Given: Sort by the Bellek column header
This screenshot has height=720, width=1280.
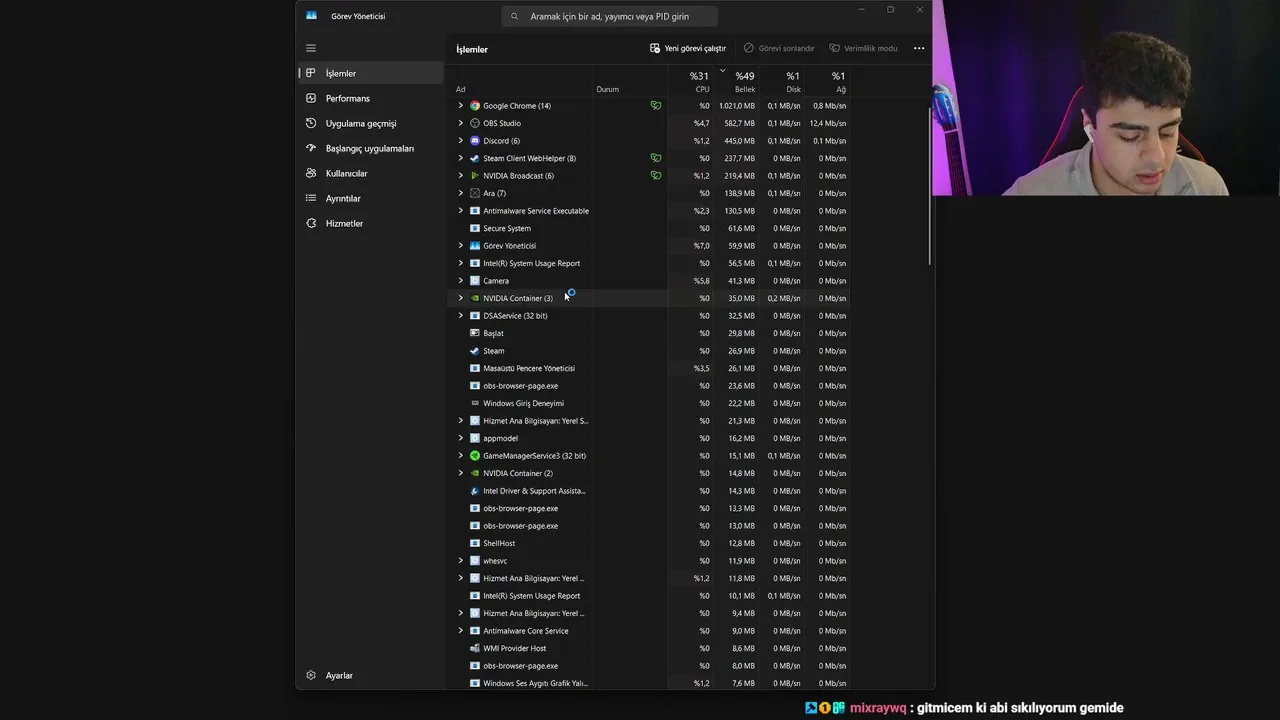Looking at the screenshot, I should click(738, 82).
